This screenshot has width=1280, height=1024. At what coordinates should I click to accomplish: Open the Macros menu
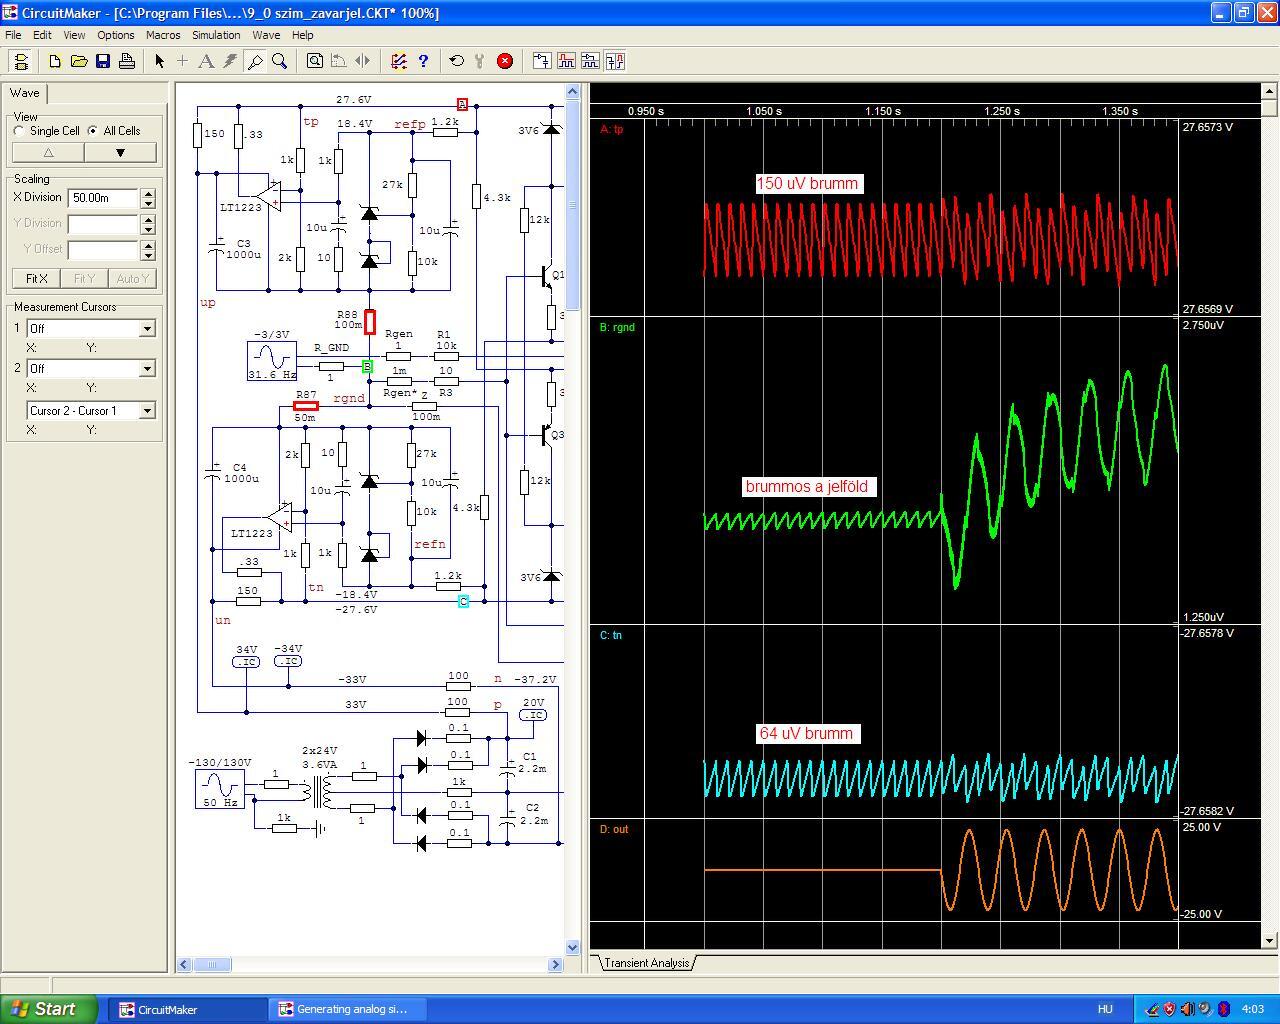pos(163,35)
